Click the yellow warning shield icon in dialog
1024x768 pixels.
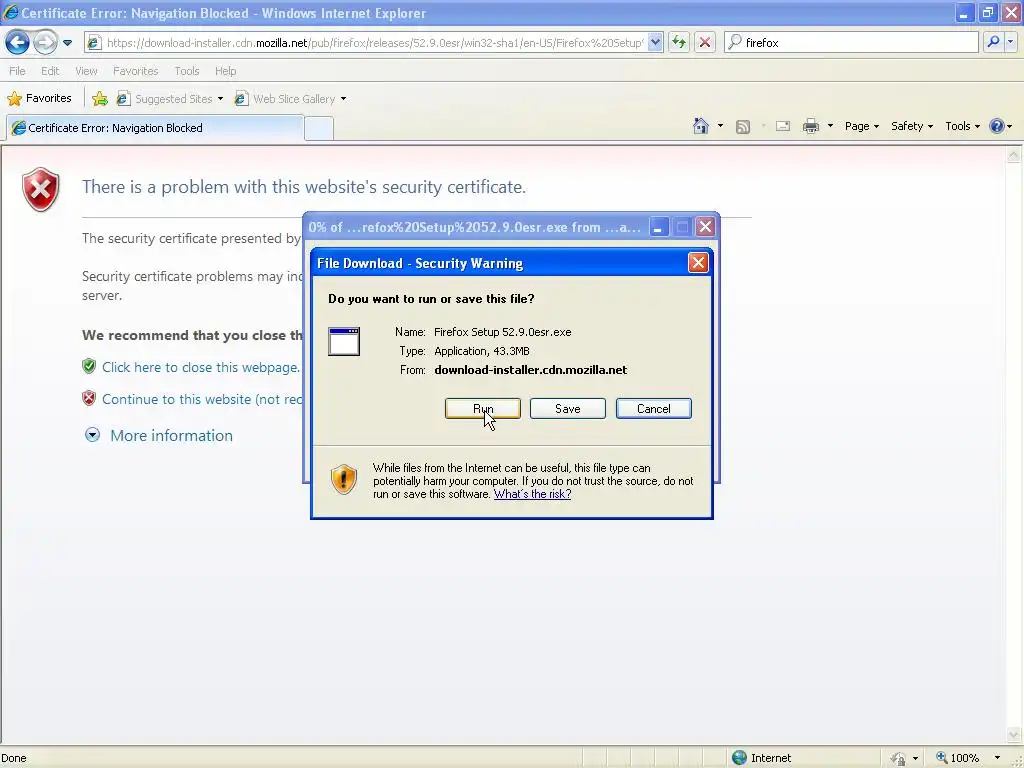344,479
